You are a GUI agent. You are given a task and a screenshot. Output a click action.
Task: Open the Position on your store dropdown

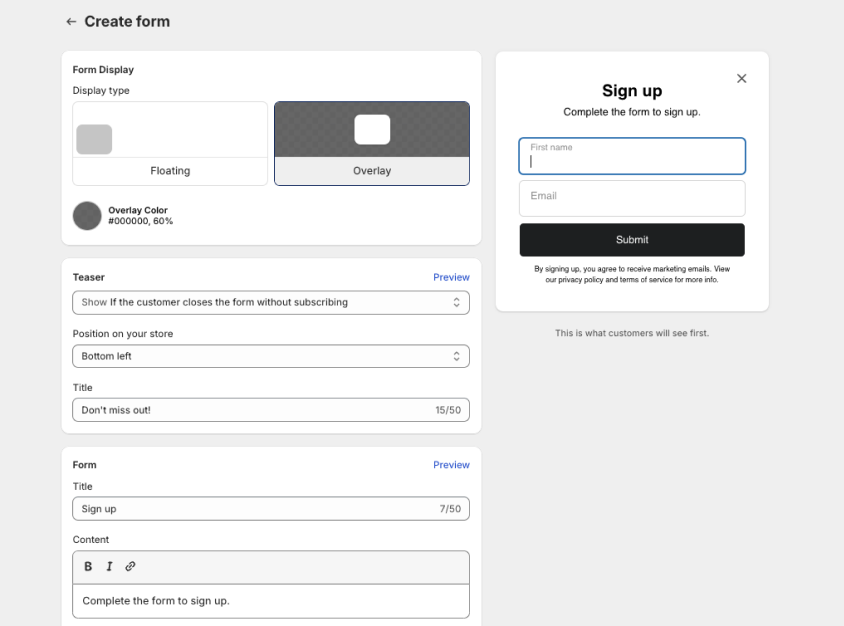click(x=271, y=356)
